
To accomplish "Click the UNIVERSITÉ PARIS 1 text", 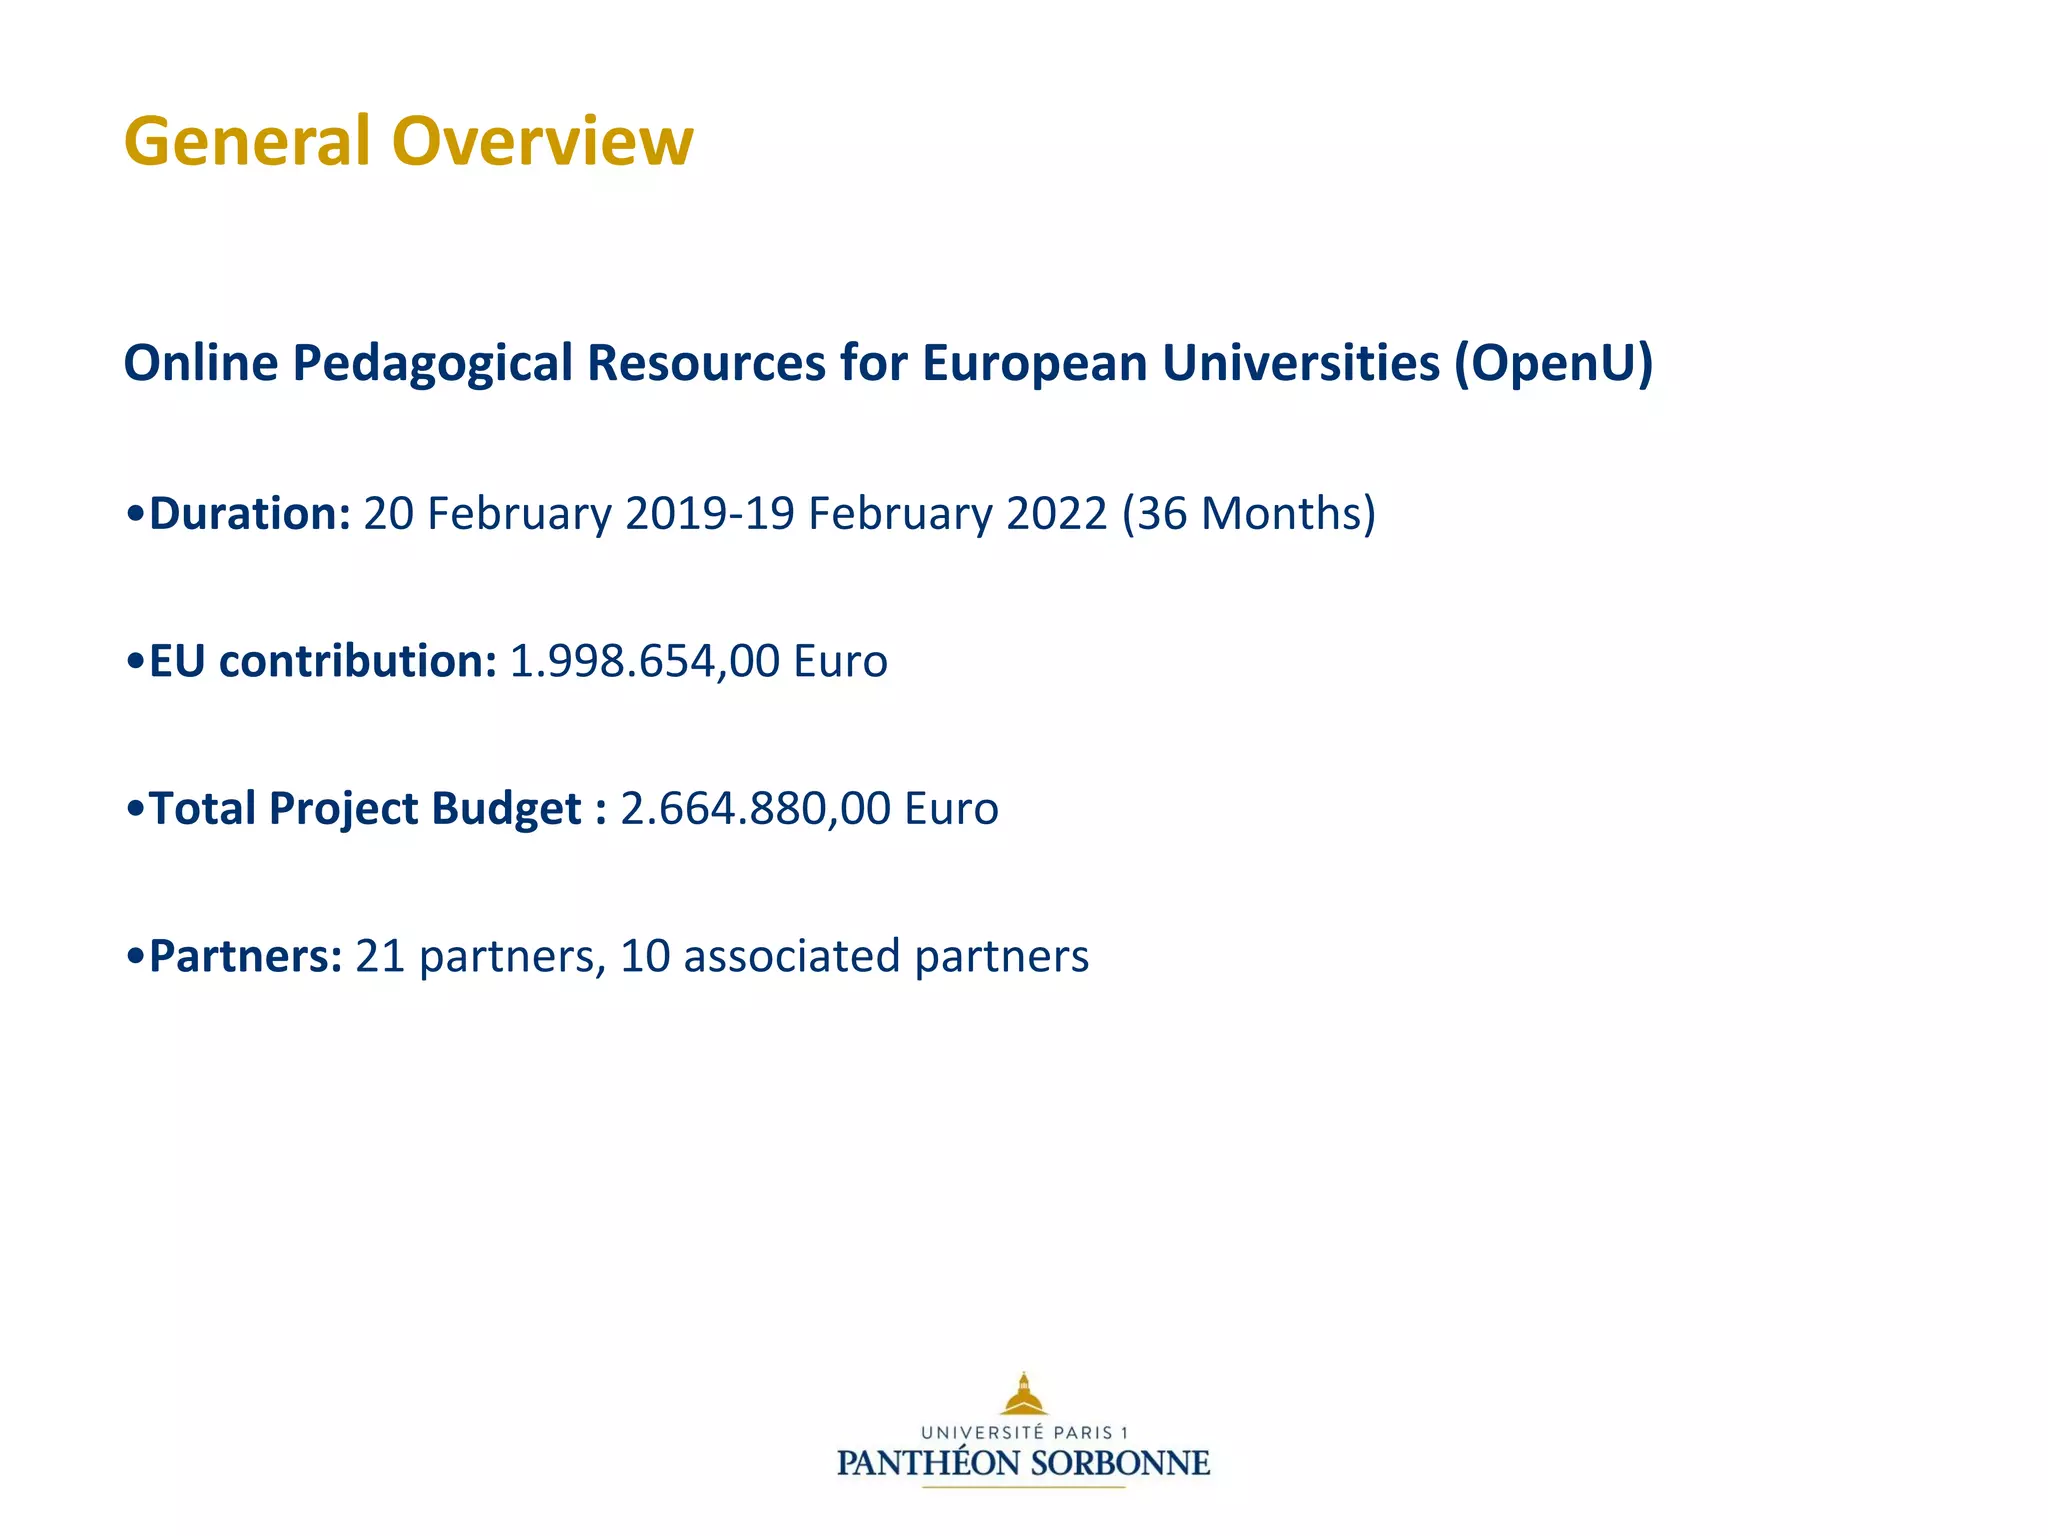I will pos(1023,1433).
